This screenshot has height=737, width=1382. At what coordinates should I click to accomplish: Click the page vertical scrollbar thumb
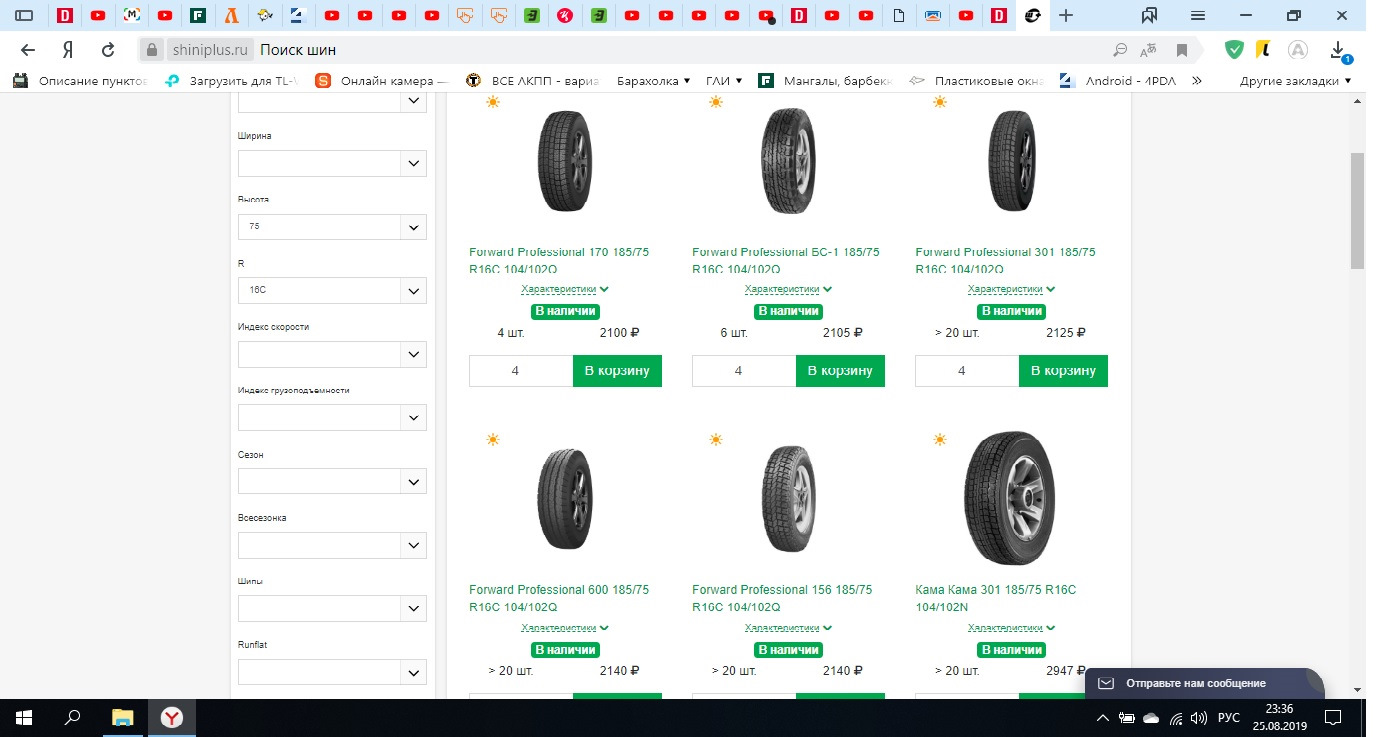point(1357,210)
